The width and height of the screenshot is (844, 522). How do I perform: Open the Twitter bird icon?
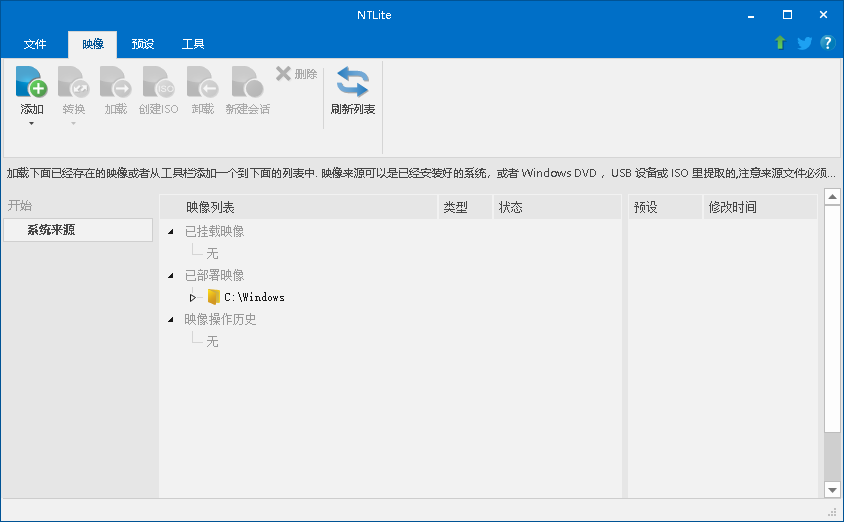pos(804,43)
